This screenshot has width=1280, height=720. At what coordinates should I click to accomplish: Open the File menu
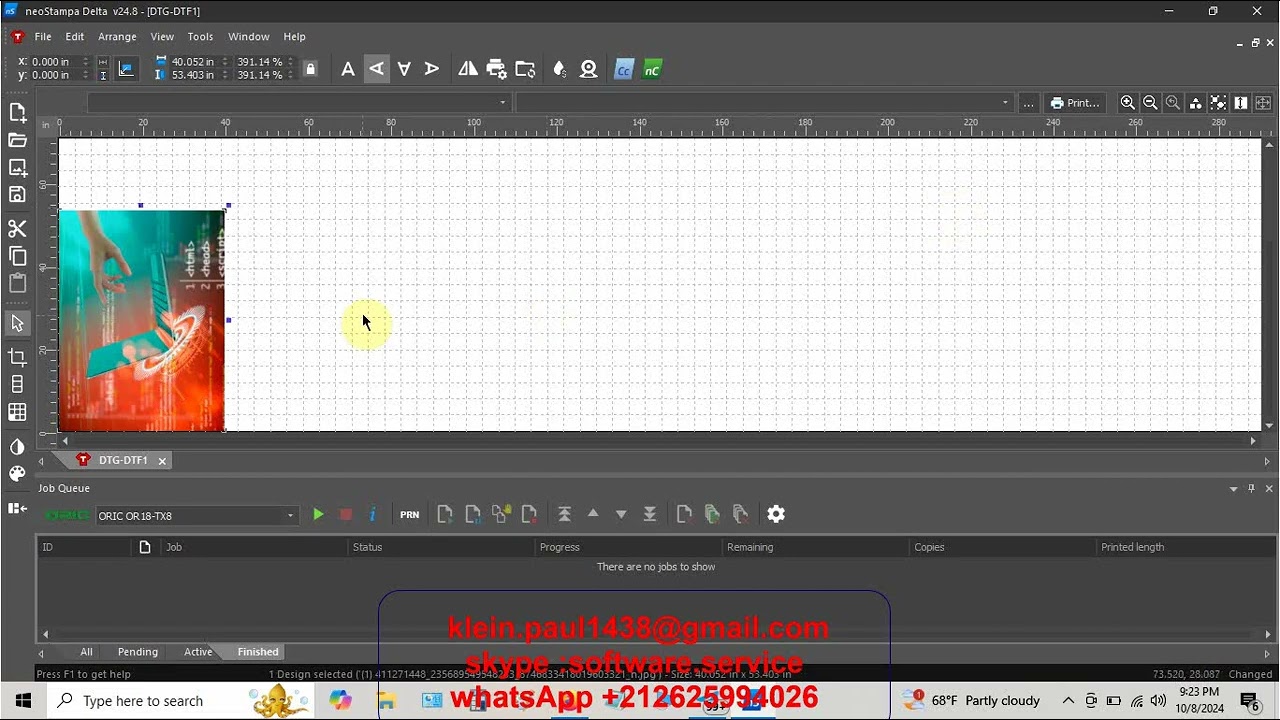[x=43, y=37]
